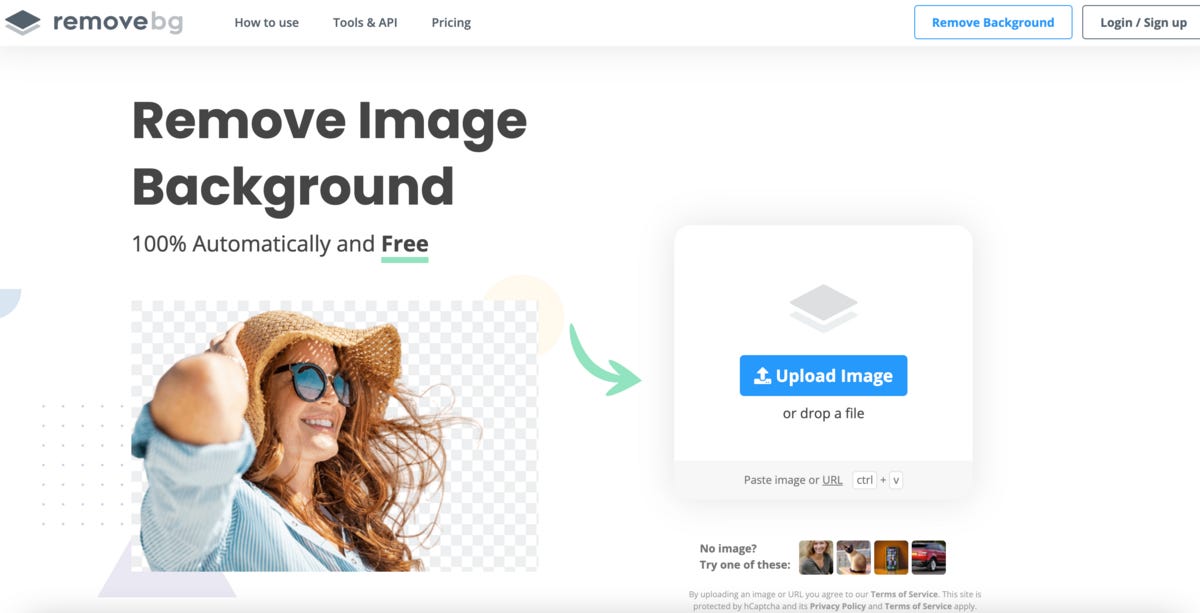
Task: Open the Tools & API menu
Action: tap(365, 22)
